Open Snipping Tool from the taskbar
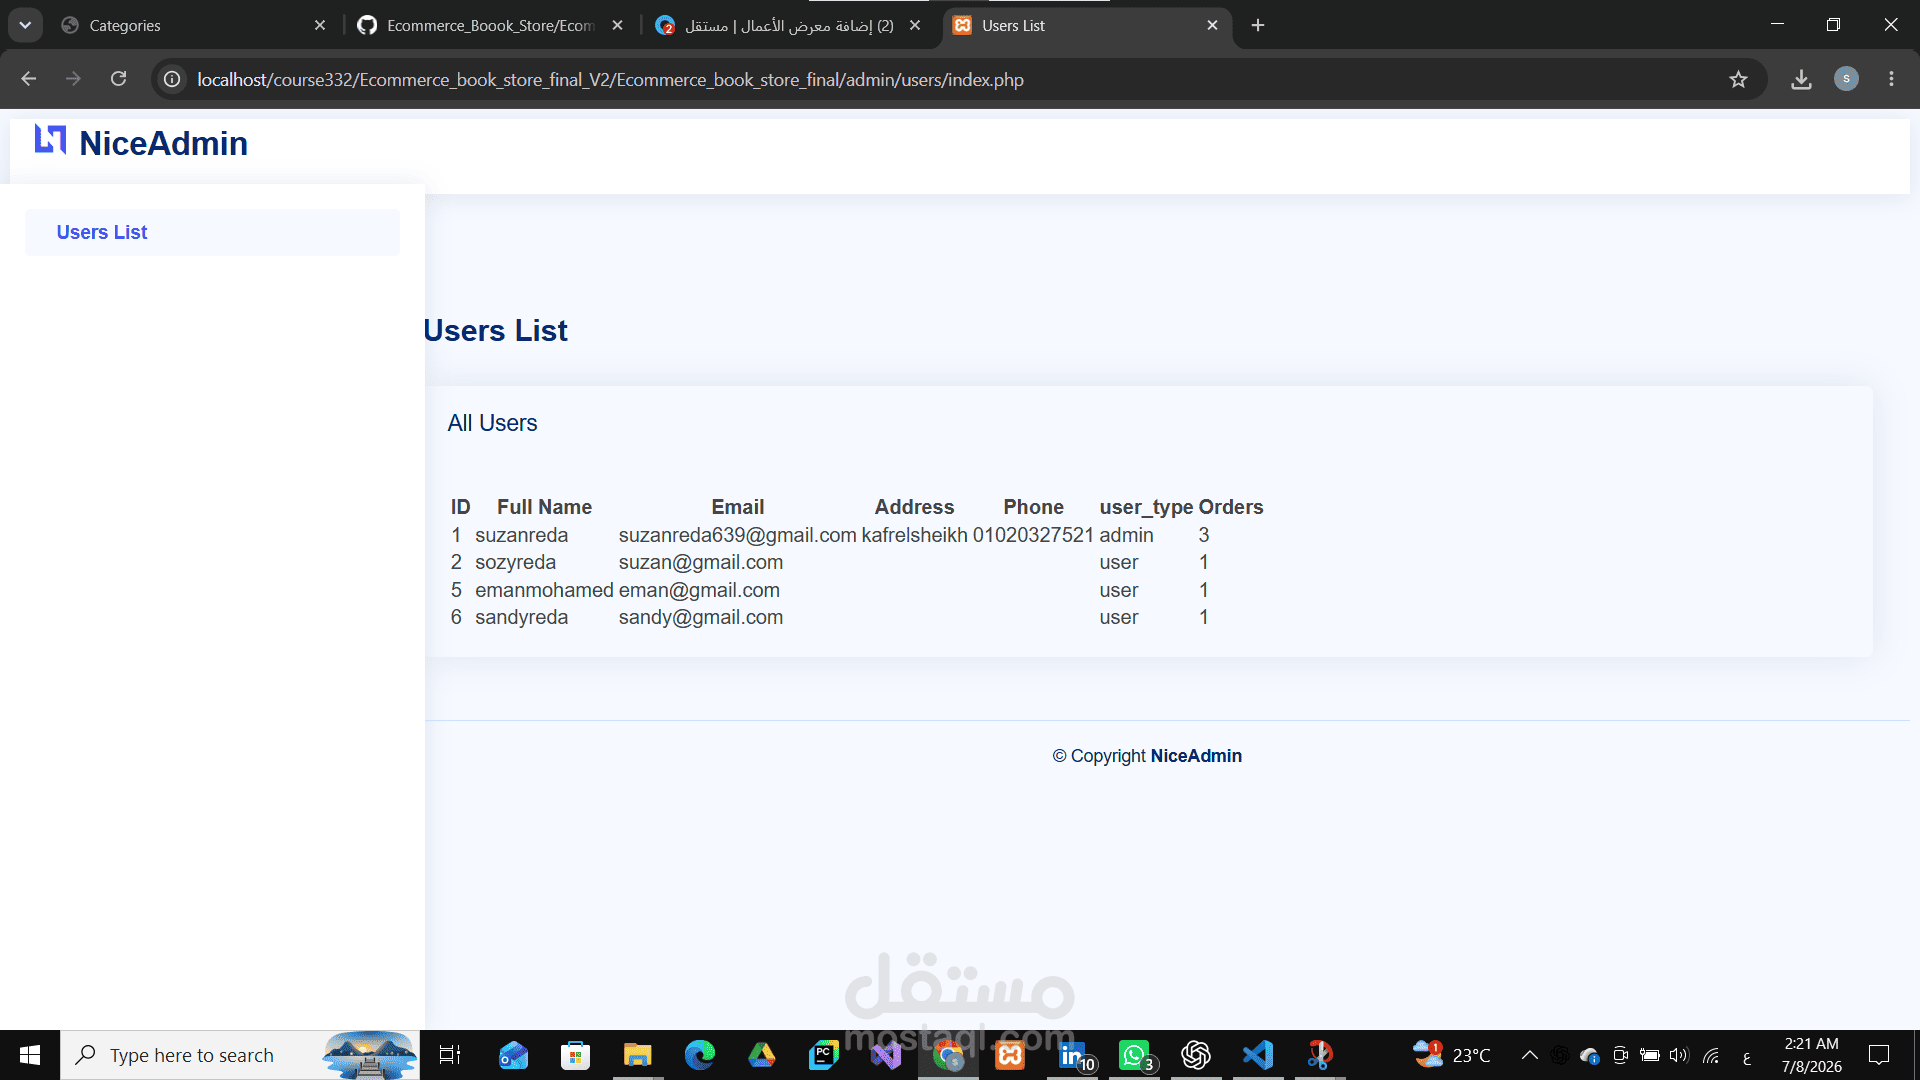 (1320, 1055)
